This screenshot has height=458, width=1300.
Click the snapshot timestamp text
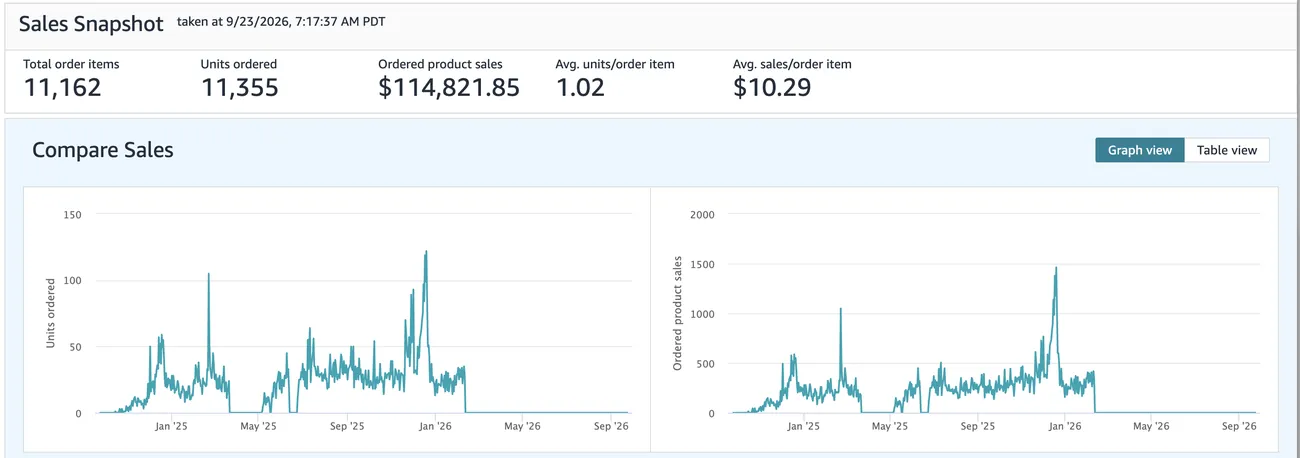(281, 21)
